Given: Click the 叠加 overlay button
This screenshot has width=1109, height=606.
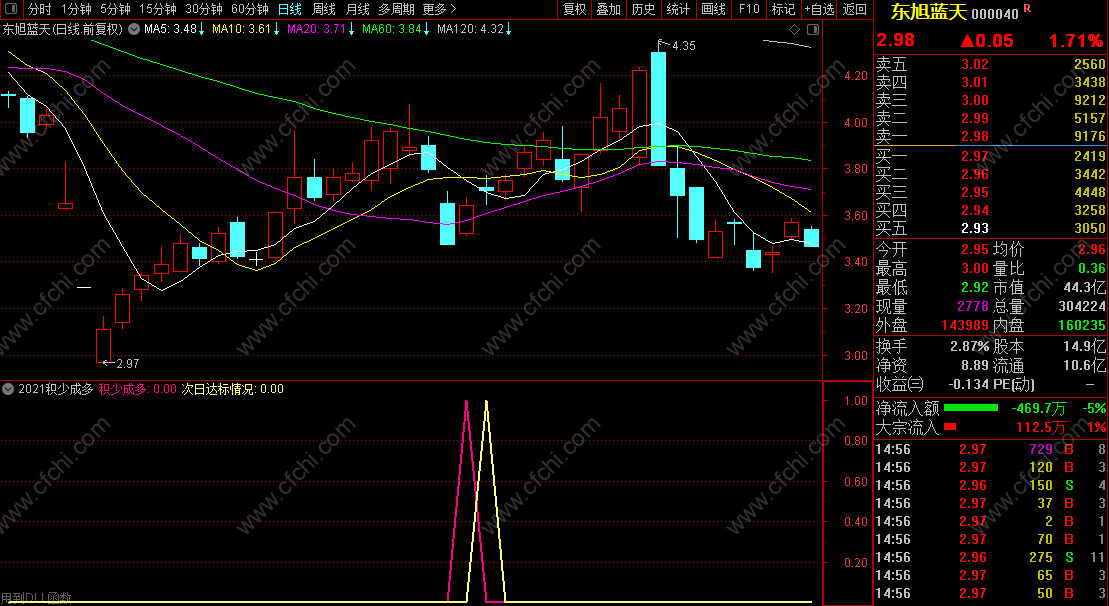Looking at the screenshot, I should pos(608,9).
